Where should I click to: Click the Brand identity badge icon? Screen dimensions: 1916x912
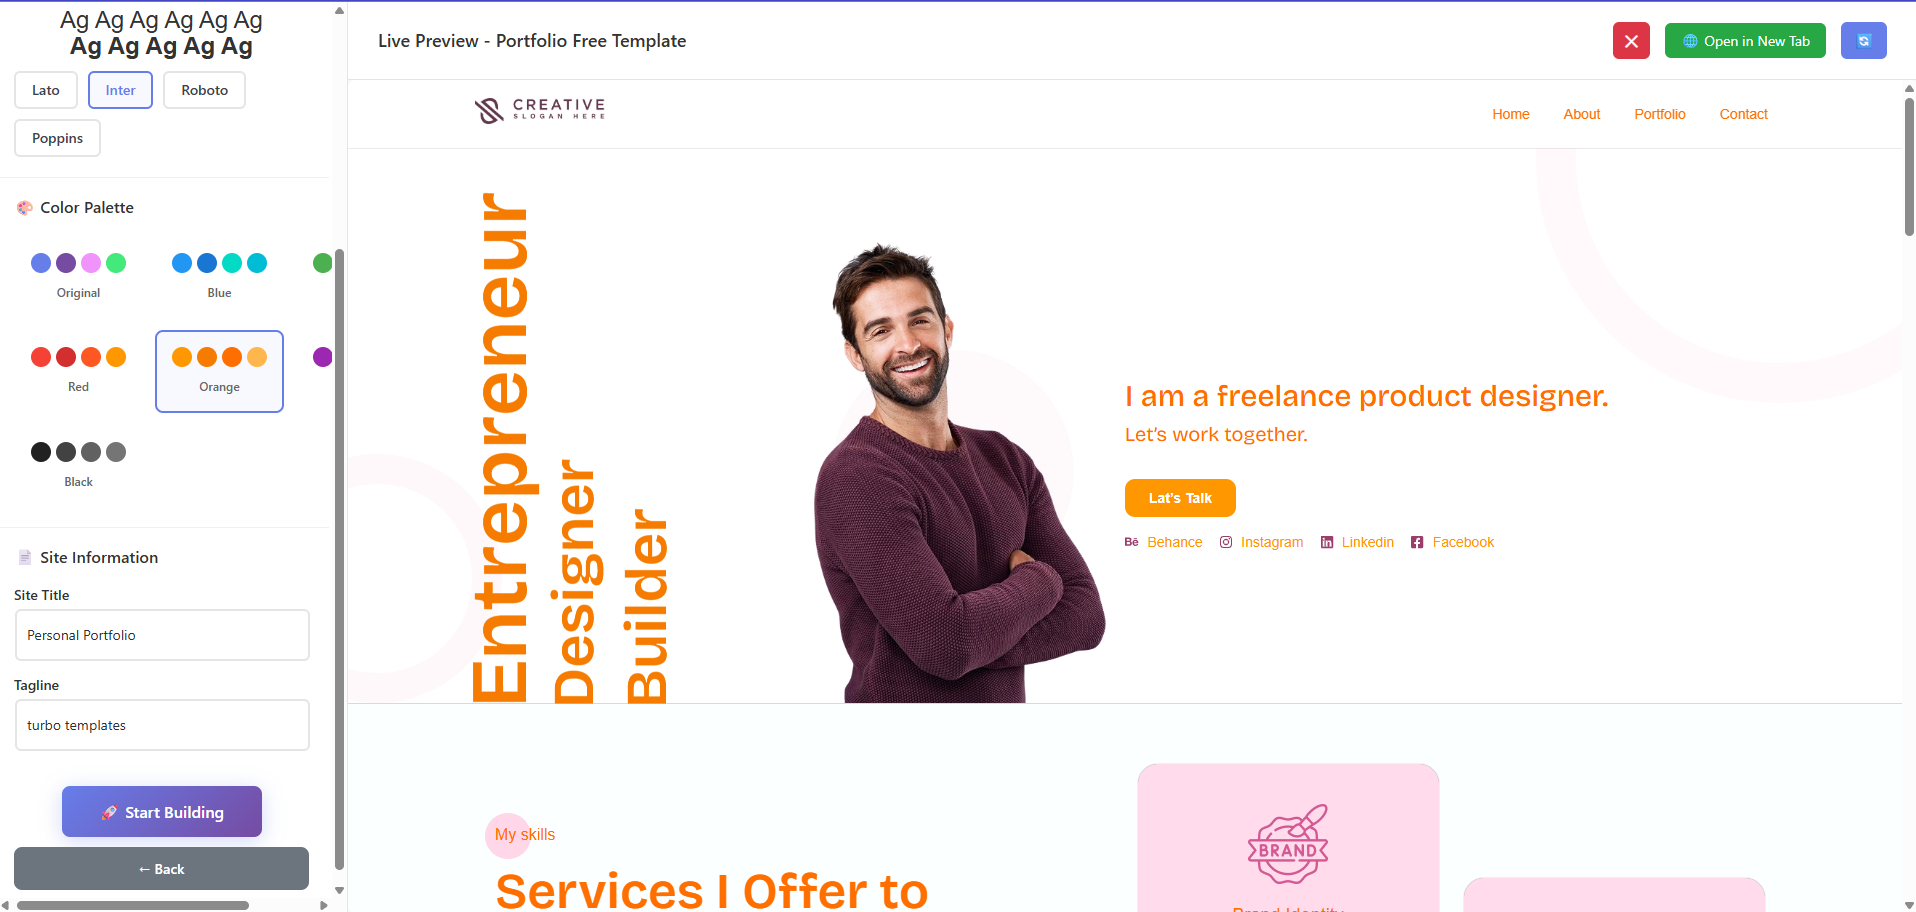1288,844
